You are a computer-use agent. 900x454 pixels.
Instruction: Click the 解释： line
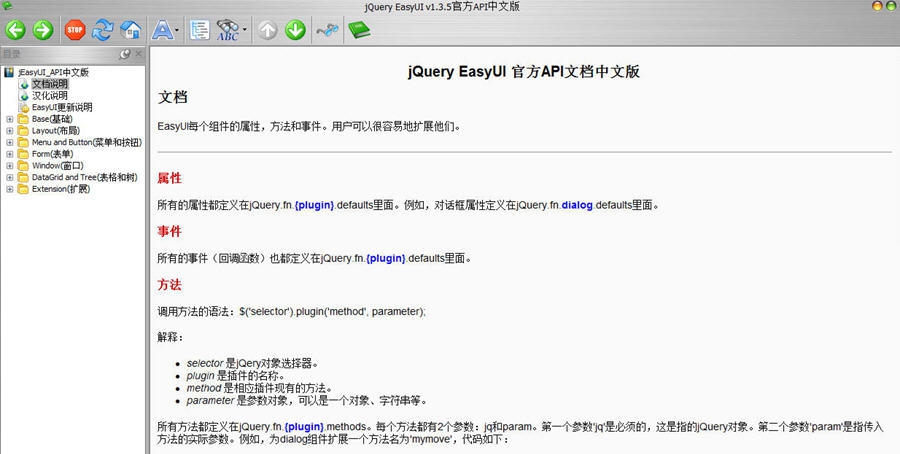tap(170, 337)
